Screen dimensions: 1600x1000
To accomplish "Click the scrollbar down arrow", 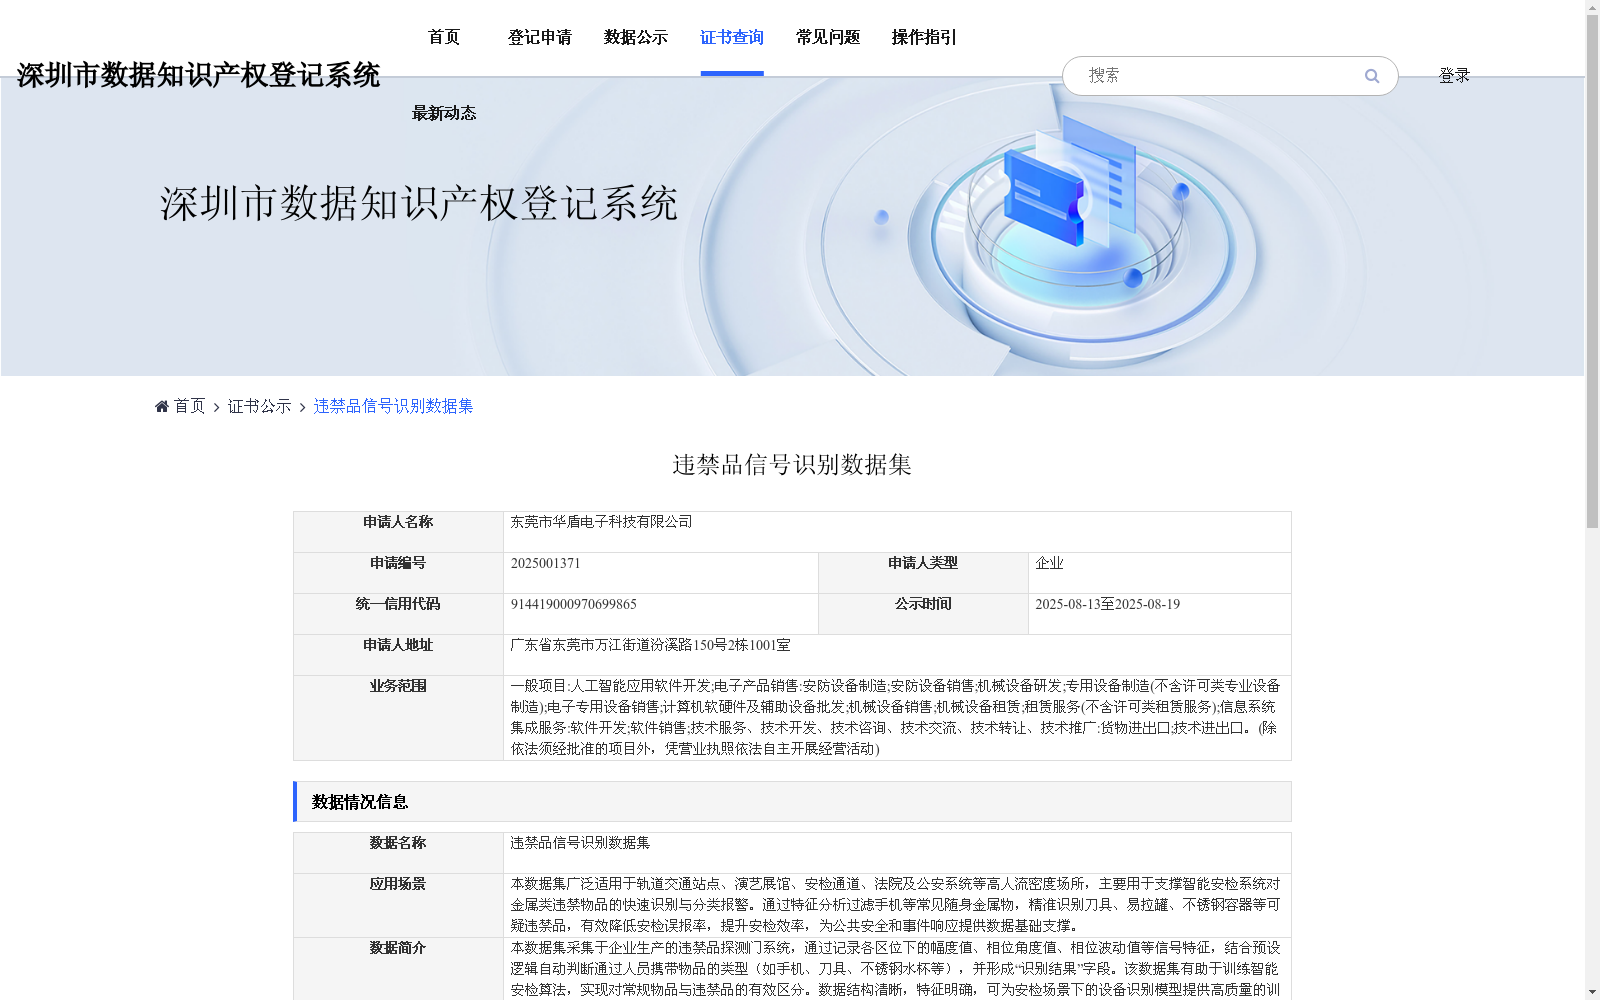I will click(1592, 992).
